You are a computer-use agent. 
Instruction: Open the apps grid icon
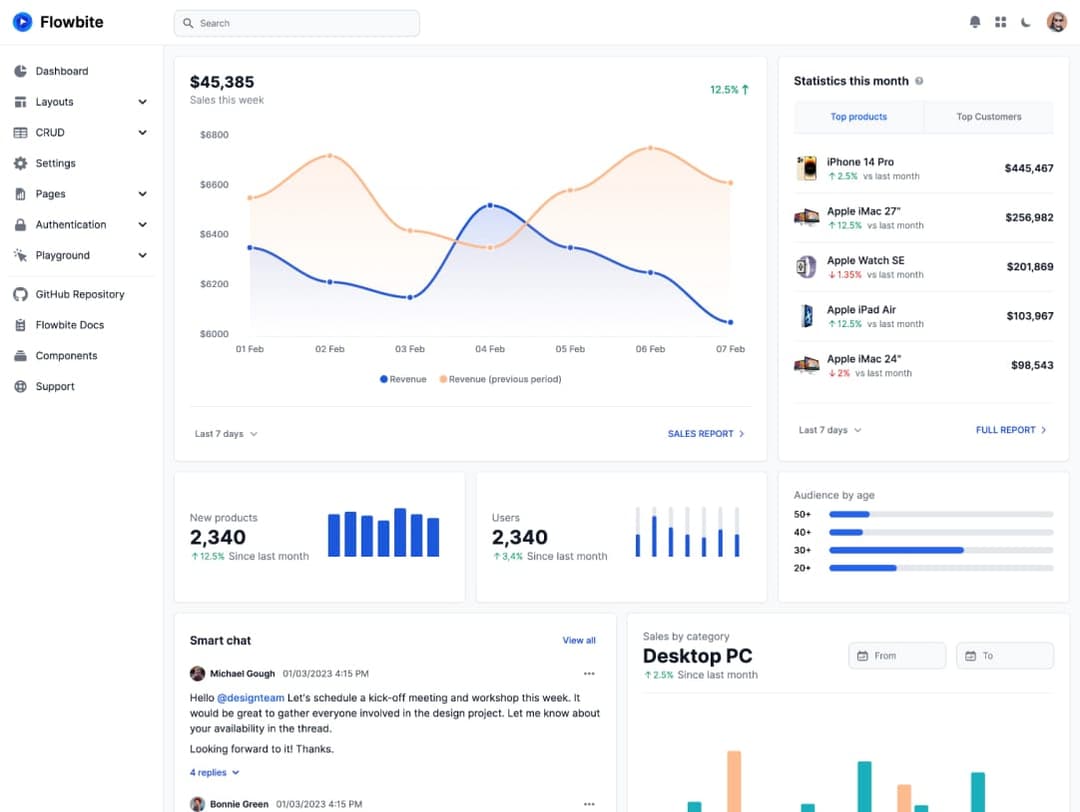(1000, 22)
